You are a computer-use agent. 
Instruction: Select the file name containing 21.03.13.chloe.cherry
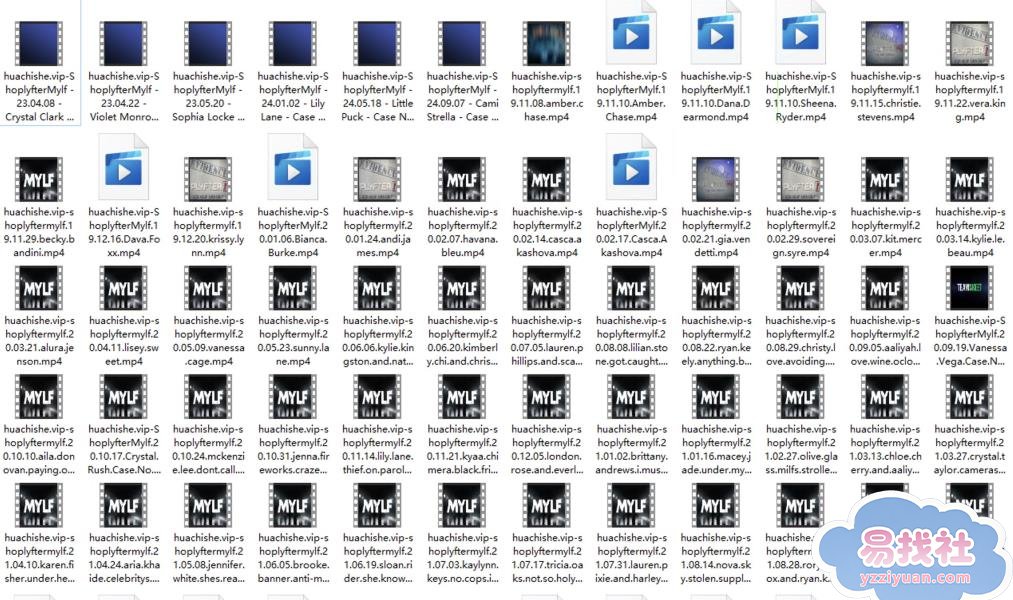click(885, 449)
